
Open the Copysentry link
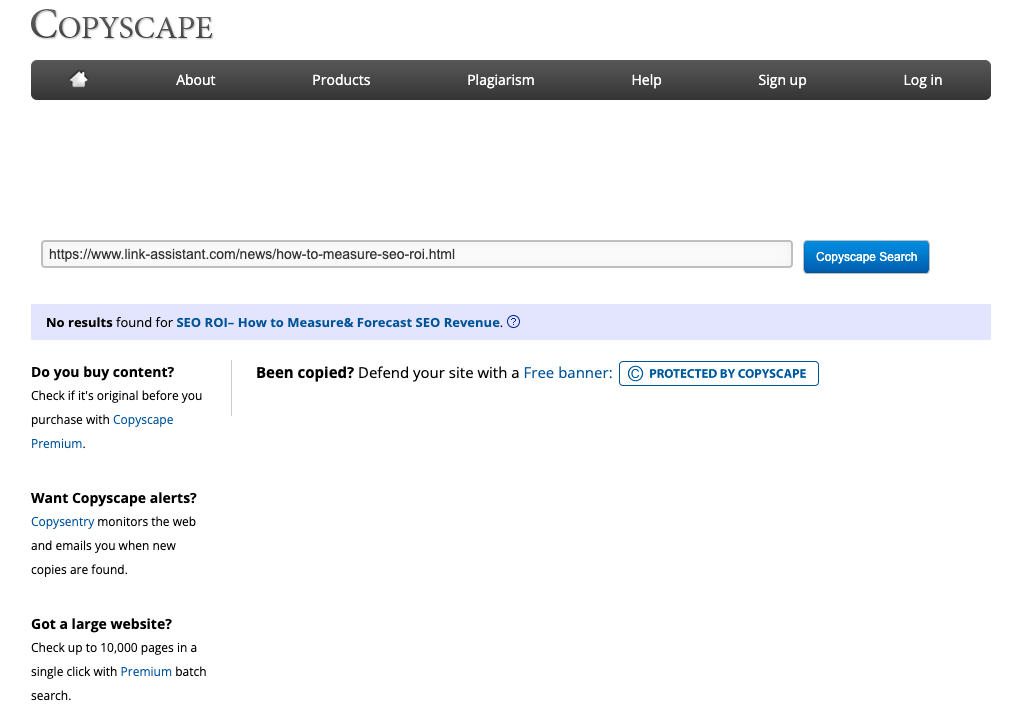coord(63,522)
